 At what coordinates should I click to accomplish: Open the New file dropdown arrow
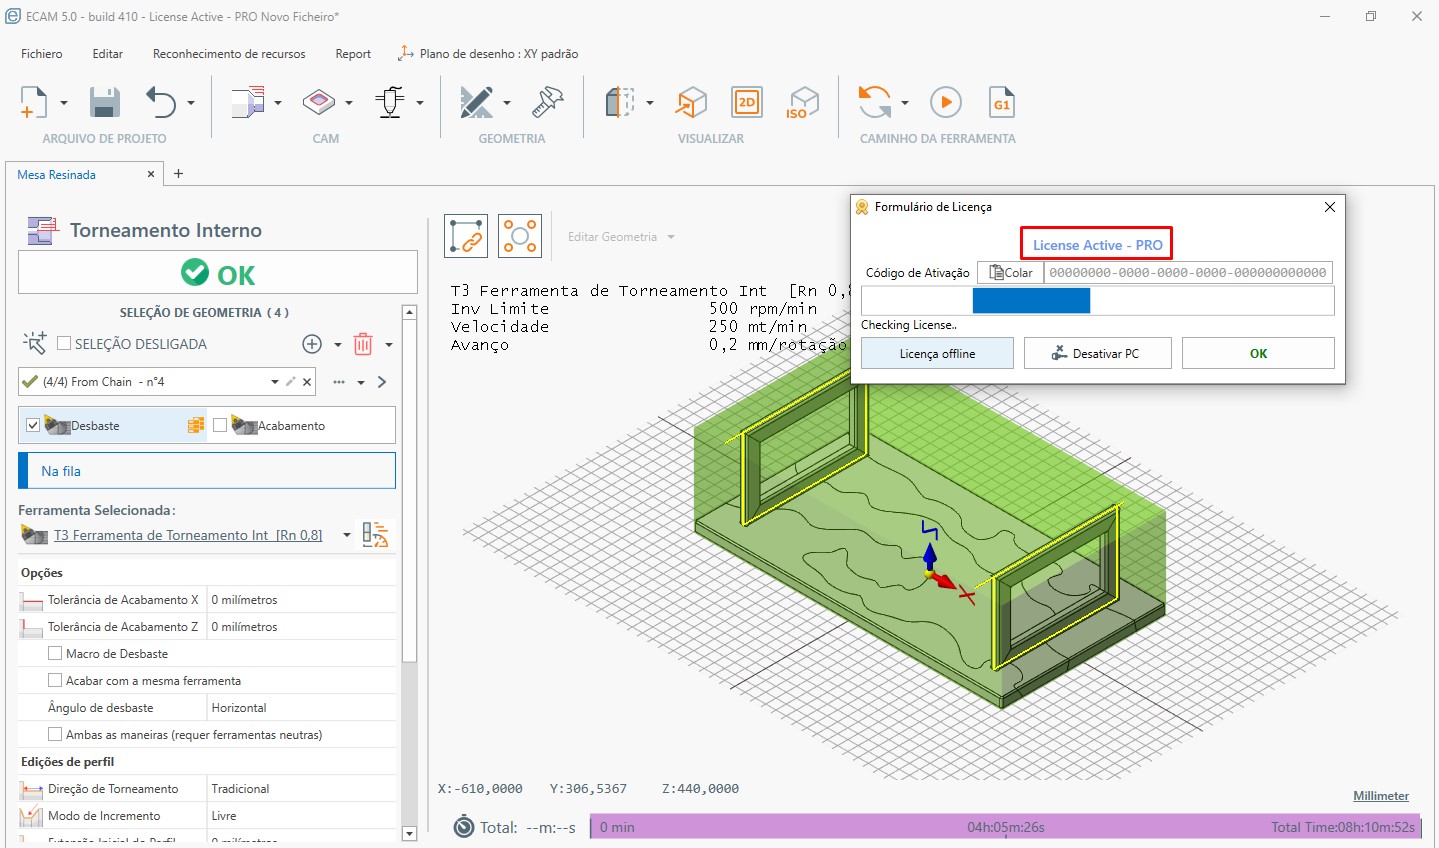63,103
